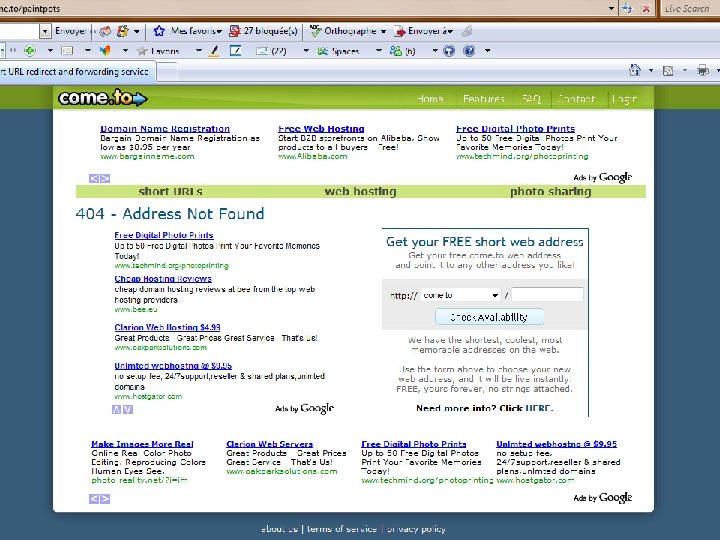The image size is (720, 540).
Task: Expand the mail (22) dropdown arrow
Action: (306, 51)
